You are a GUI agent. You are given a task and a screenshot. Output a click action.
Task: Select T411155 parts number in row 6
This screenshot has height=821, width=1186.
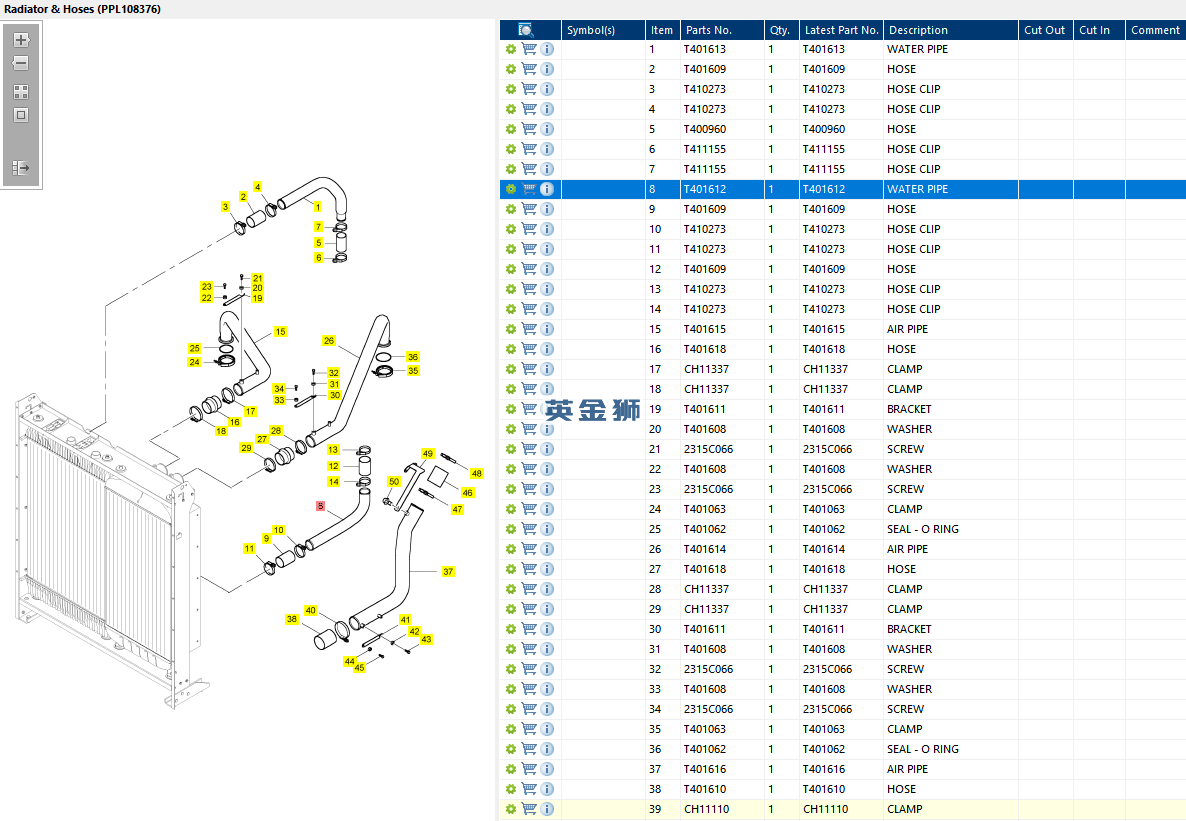click(x=704, y=149)
